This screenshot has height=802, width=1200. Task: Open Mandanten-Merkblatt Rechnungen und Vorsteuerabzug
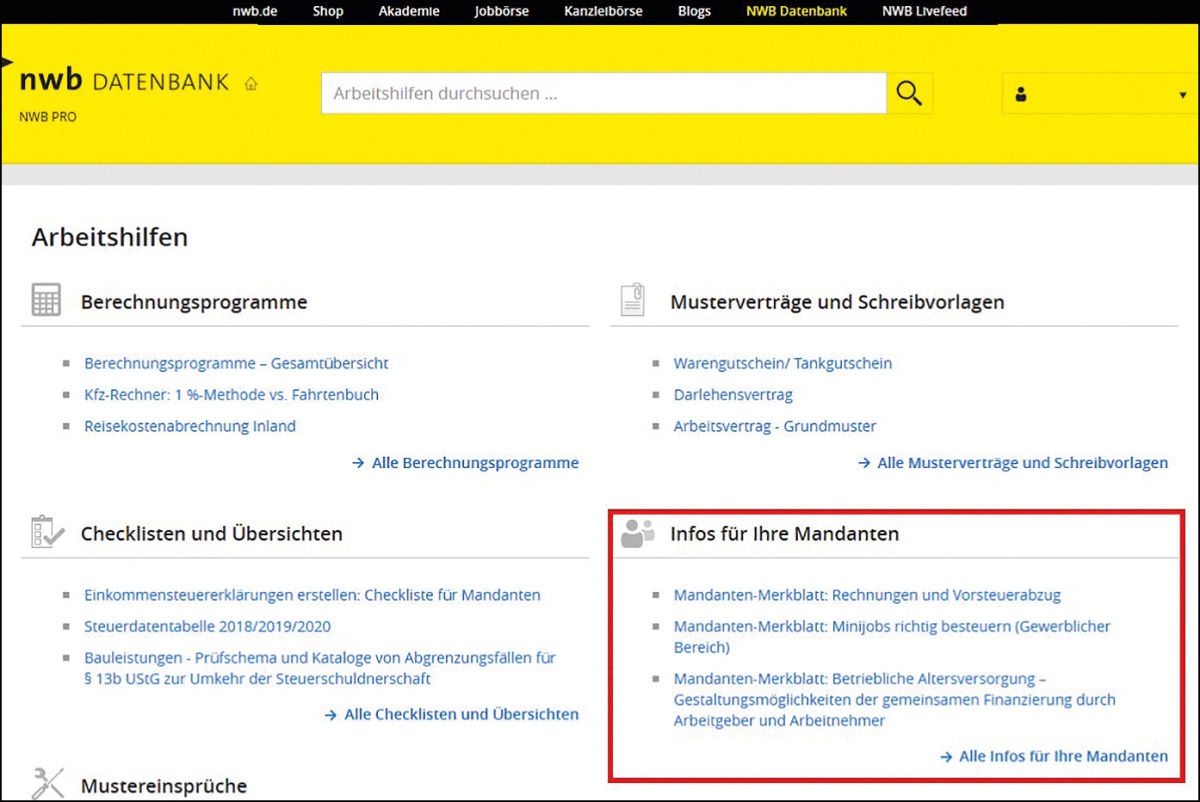click(867, 595)
